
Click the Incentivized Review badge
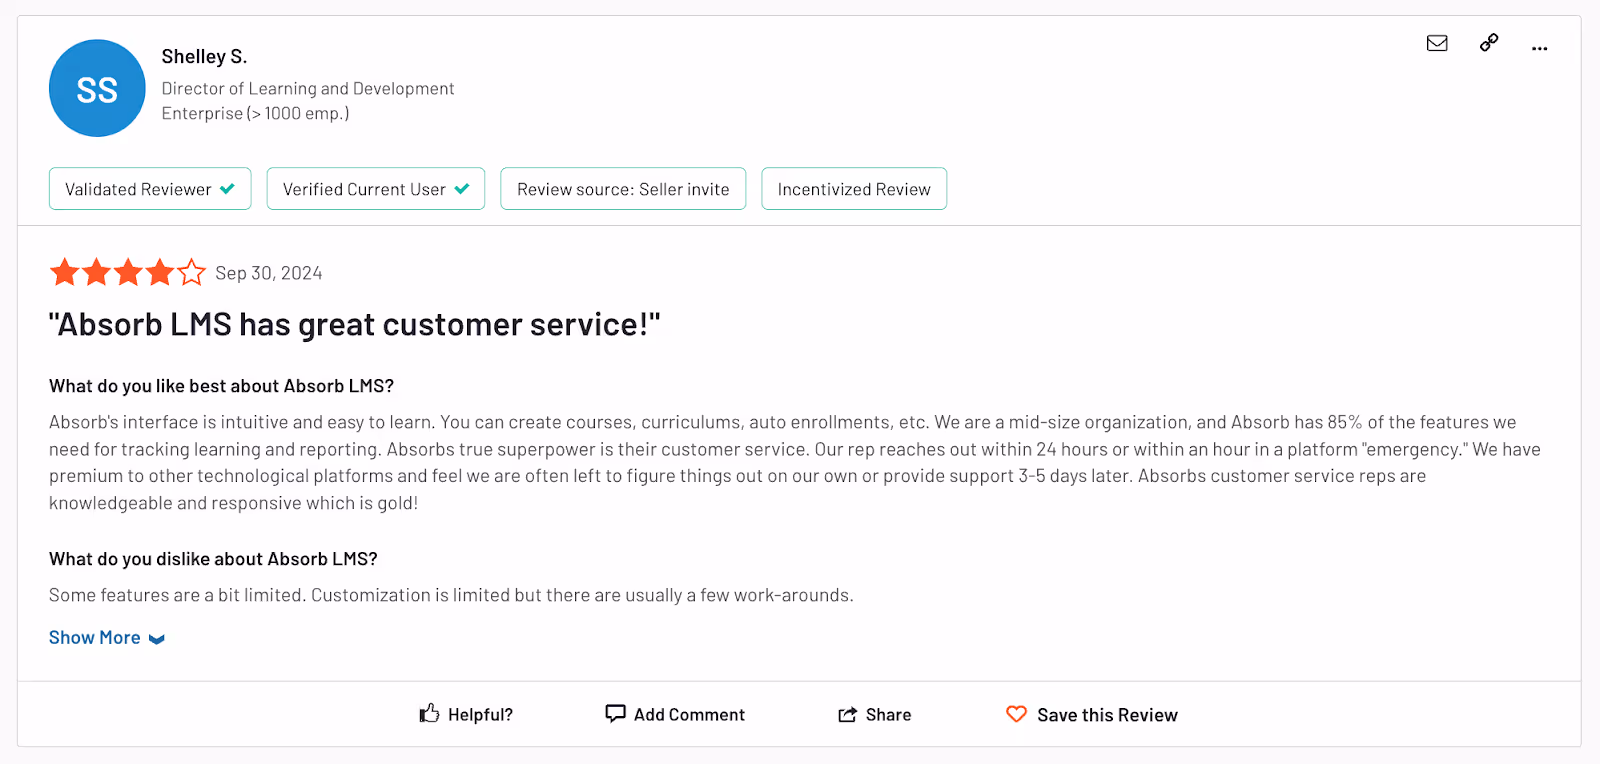click(854, 189)
